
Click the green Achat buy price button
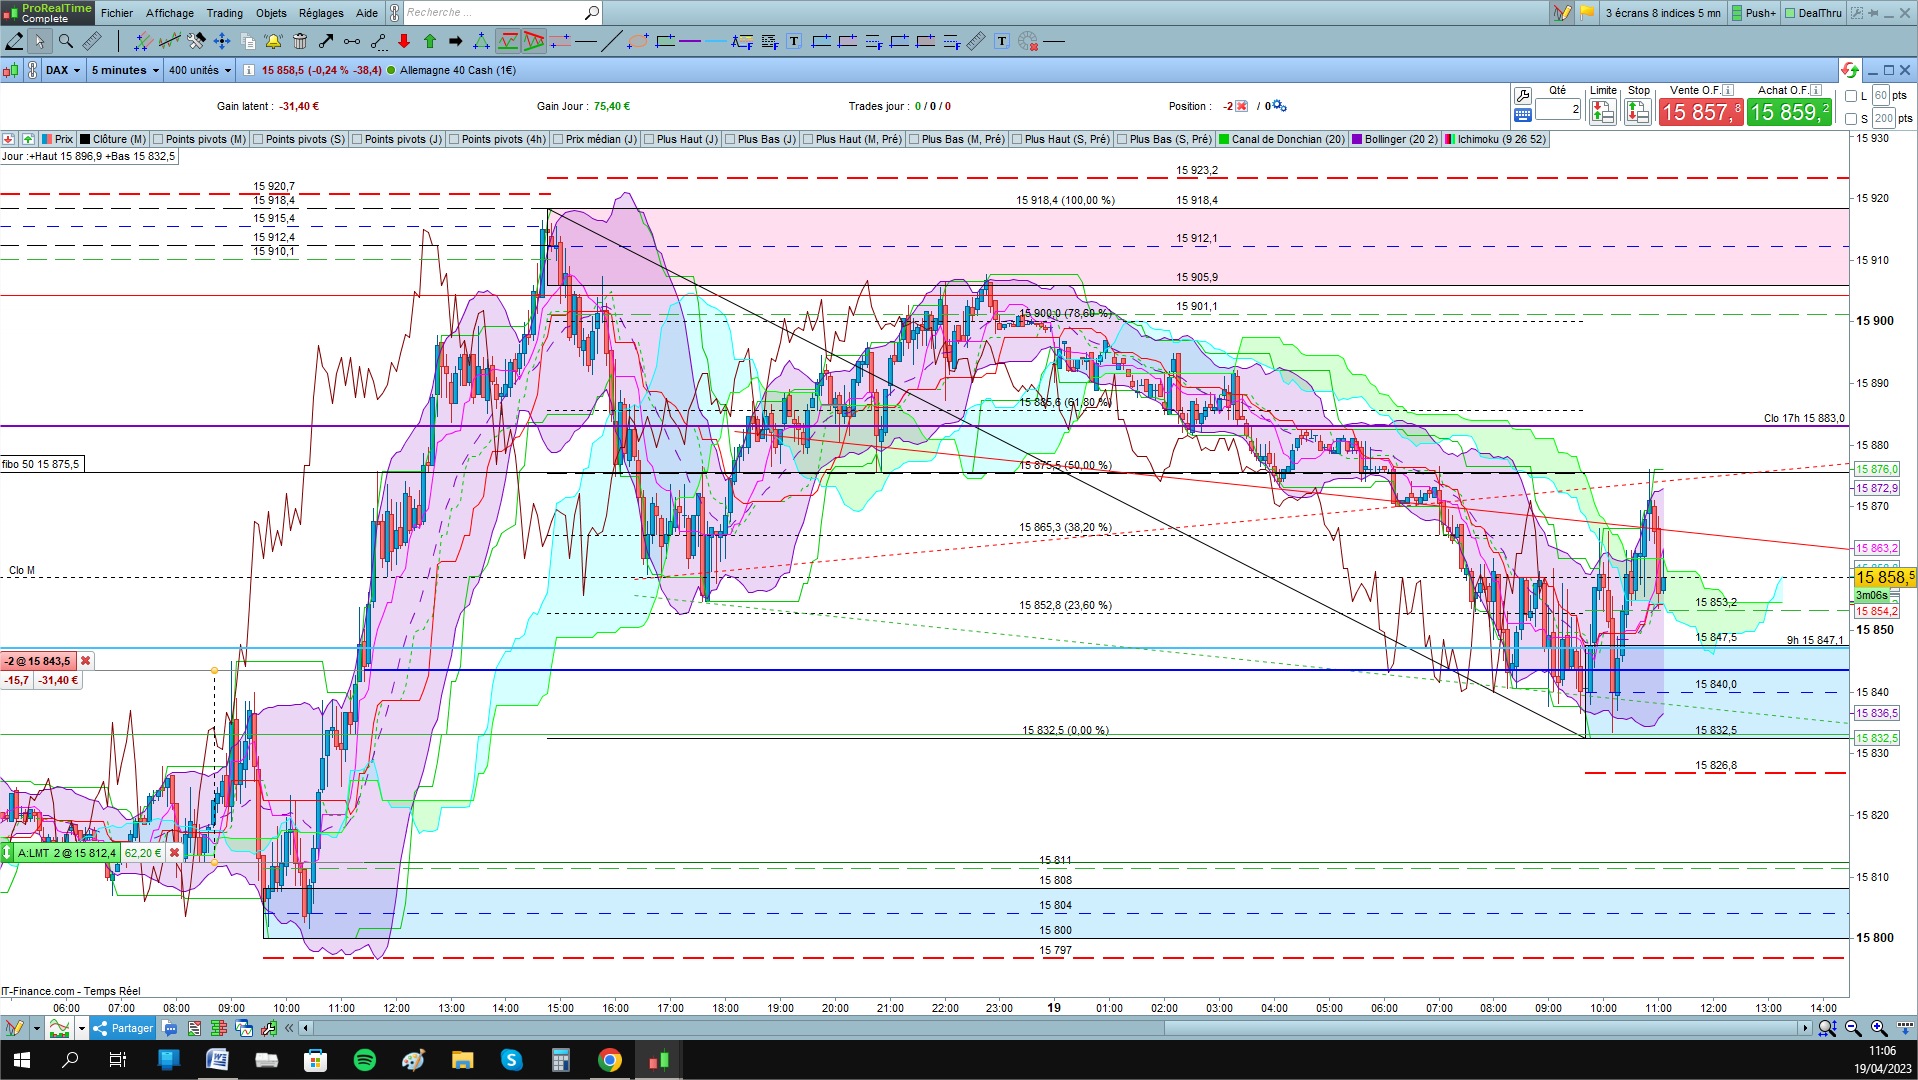click(x=1790, y=112)
